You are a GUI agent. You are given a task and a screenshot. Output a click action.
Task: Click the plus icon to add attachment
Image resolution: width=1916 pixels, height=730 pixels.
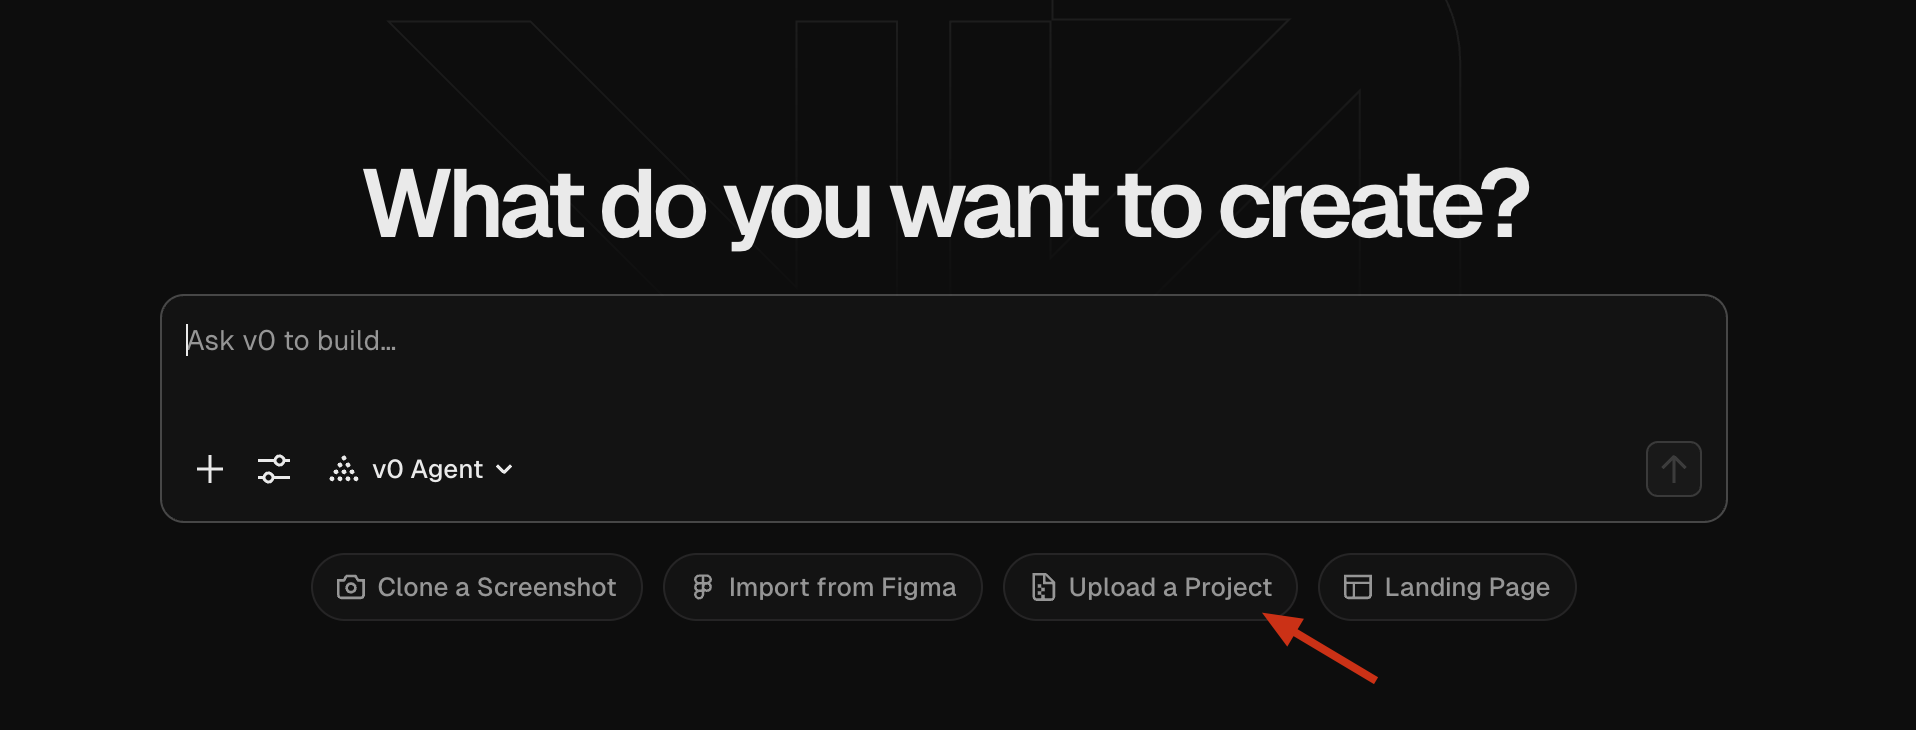point(210,469)
